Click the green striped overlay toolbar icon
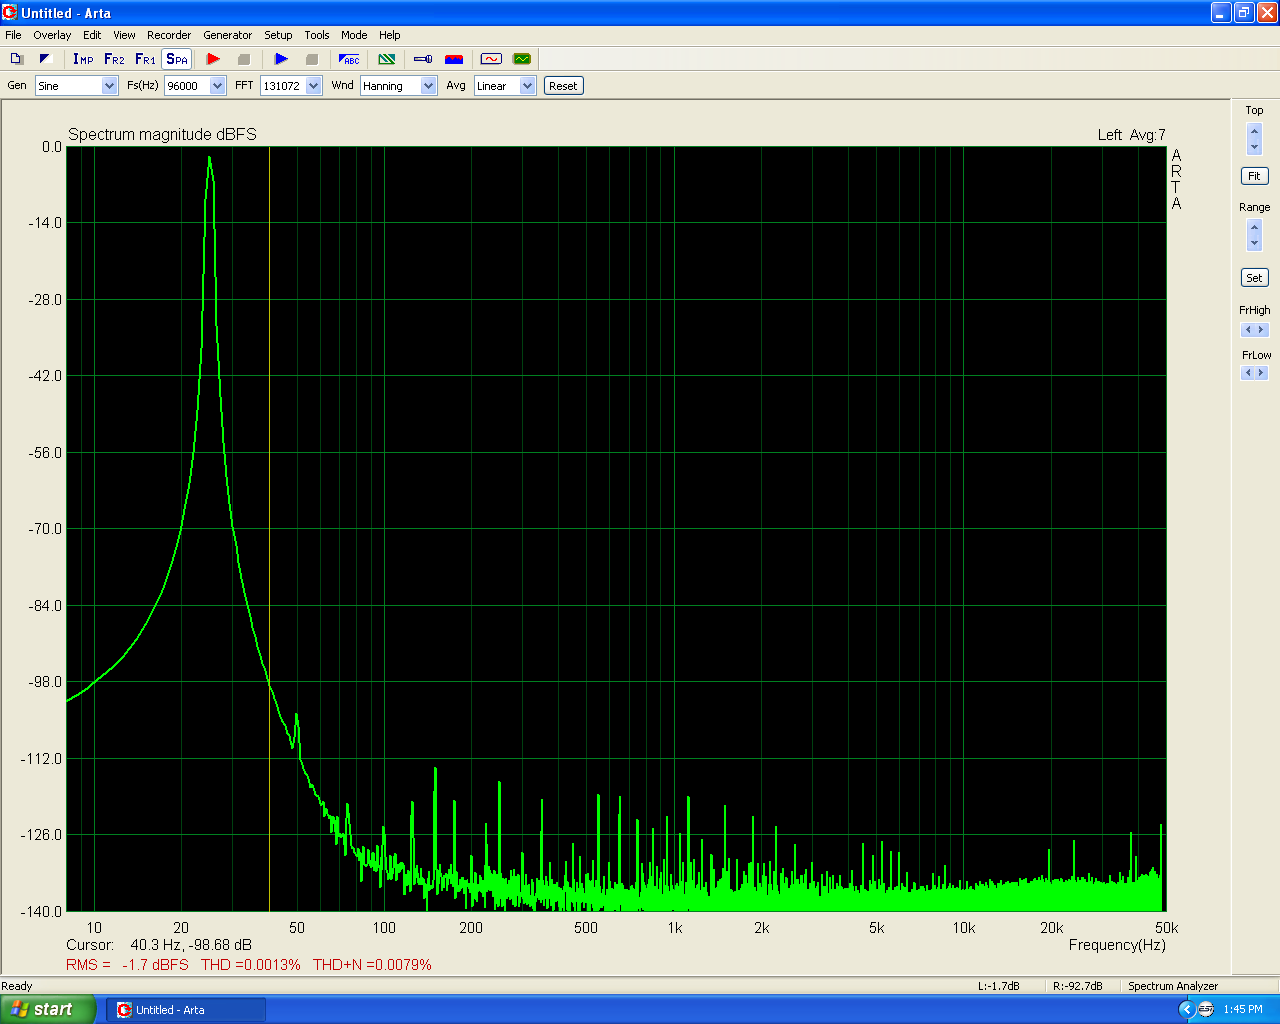Screen dimensions: 1280x1024 pos(386,59)
